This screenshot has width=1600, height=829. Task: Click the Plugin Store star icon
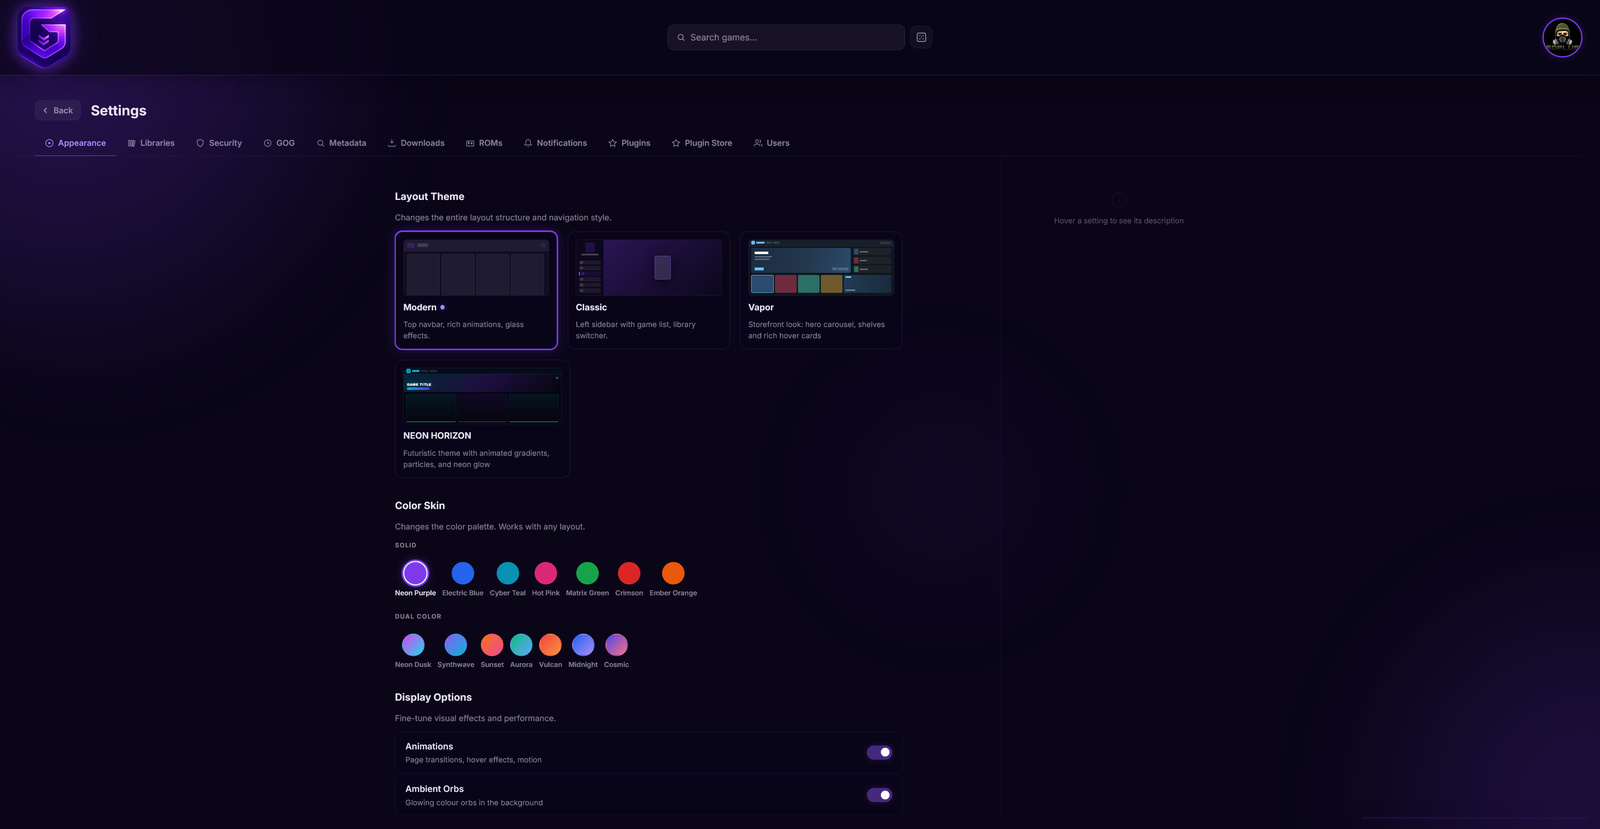point(676,143)
